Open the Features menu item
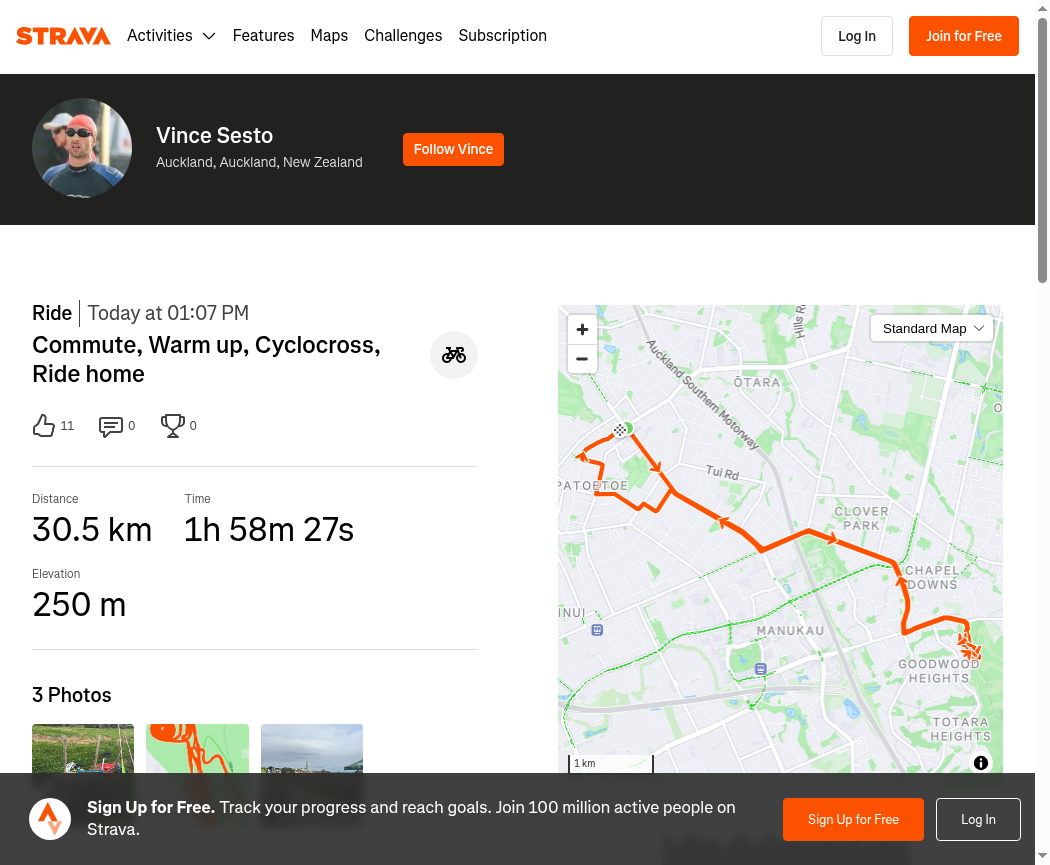1050x865 pixels. pyautogui.click(x=263, y=36)
